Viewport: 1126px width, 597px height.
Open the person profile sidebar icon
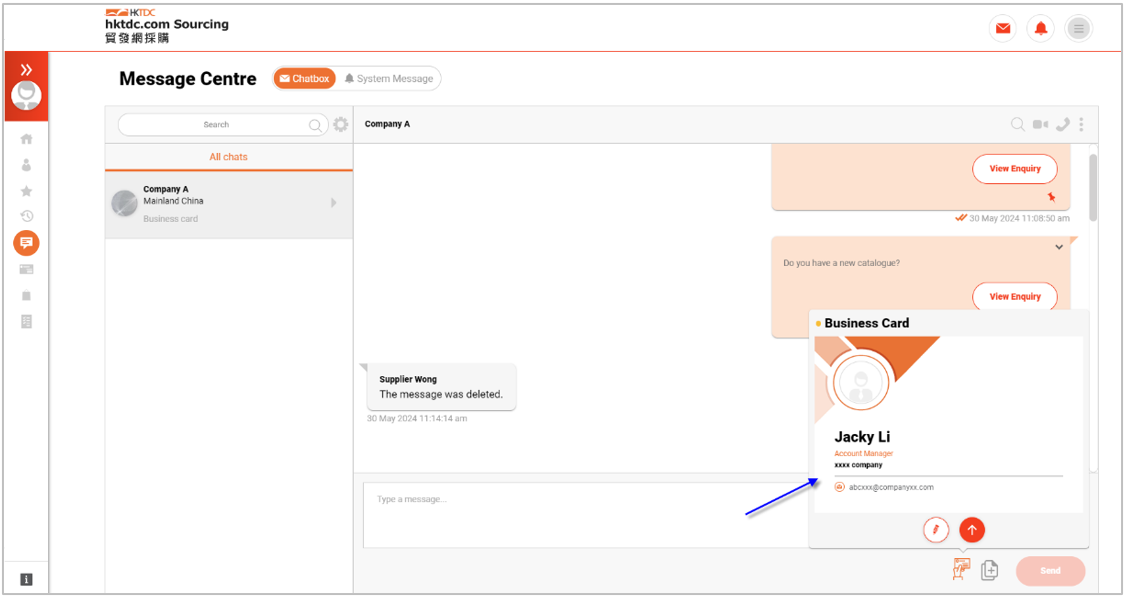pos(26,165)
